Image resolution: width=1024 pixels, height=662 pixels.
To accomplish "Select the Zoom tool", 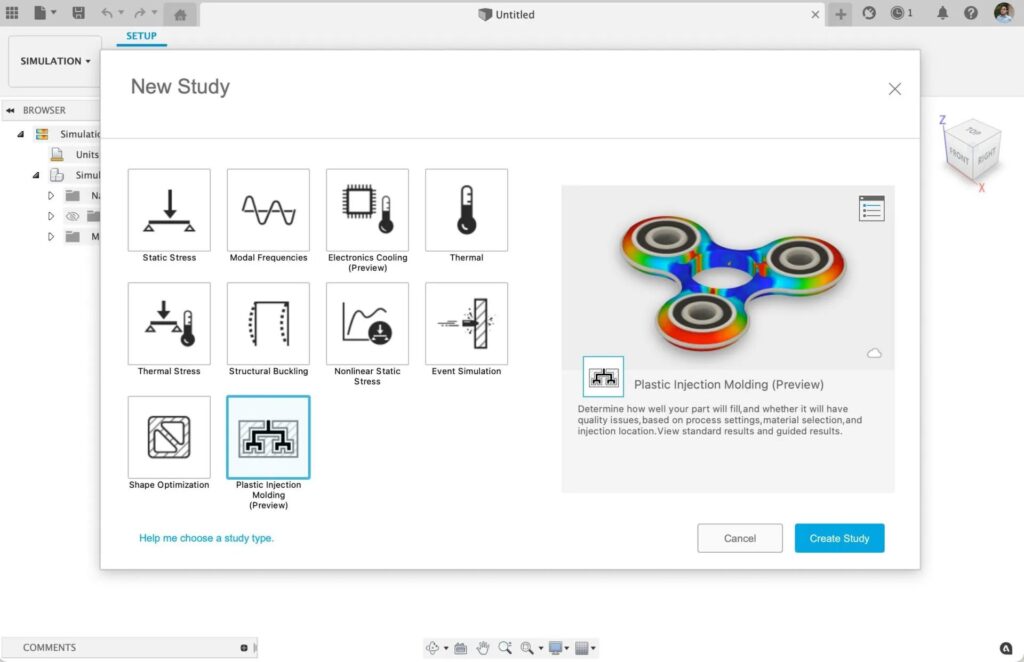I will 505,648.
